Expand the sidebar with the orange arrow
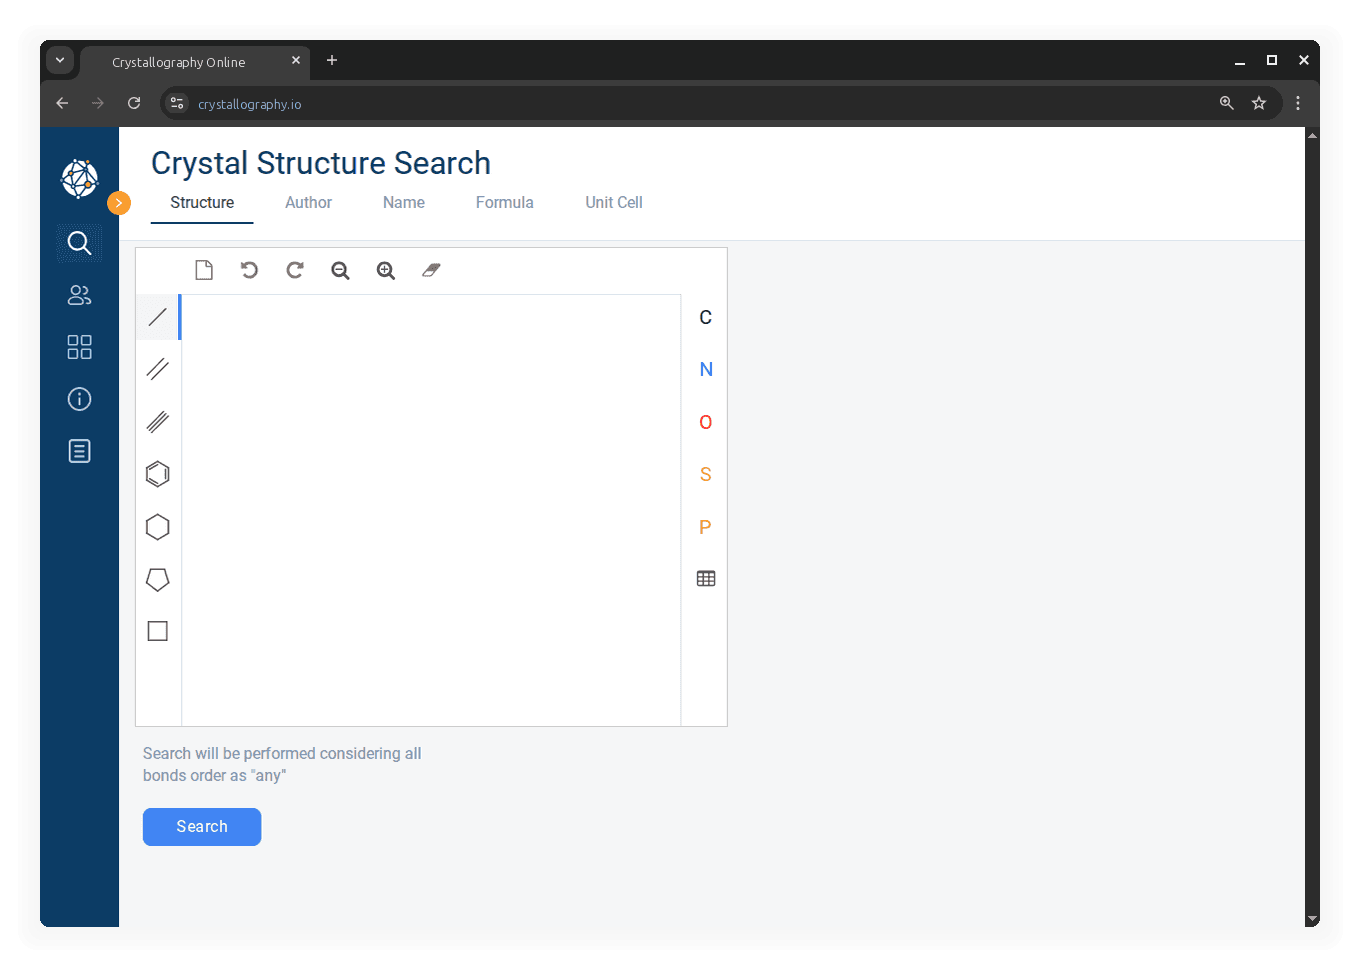 (119, 203)
